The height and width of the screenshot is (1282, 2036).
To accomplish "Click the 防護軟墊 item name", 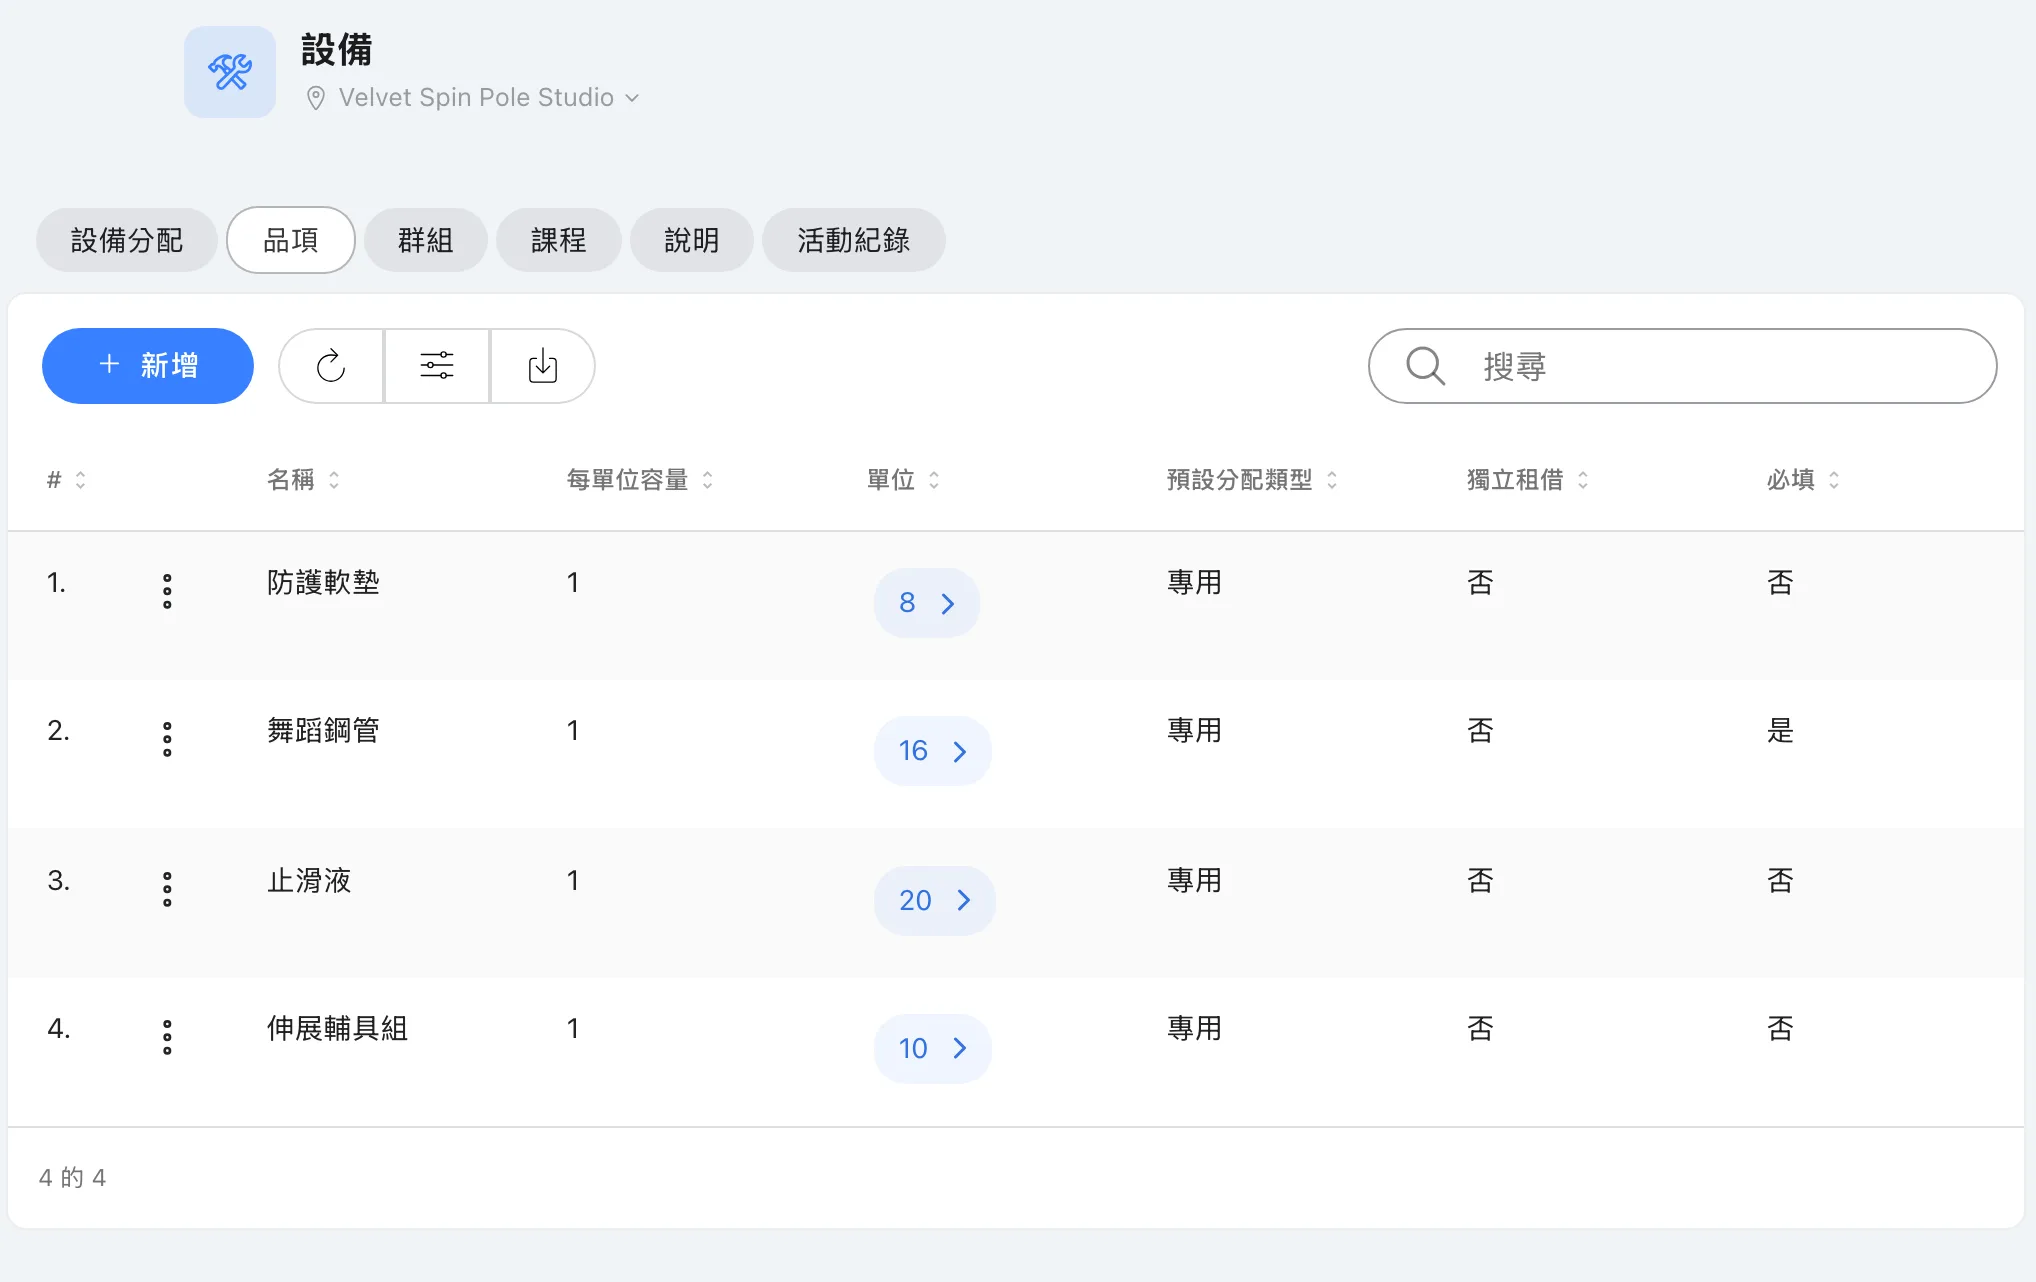I will point(323,582).
